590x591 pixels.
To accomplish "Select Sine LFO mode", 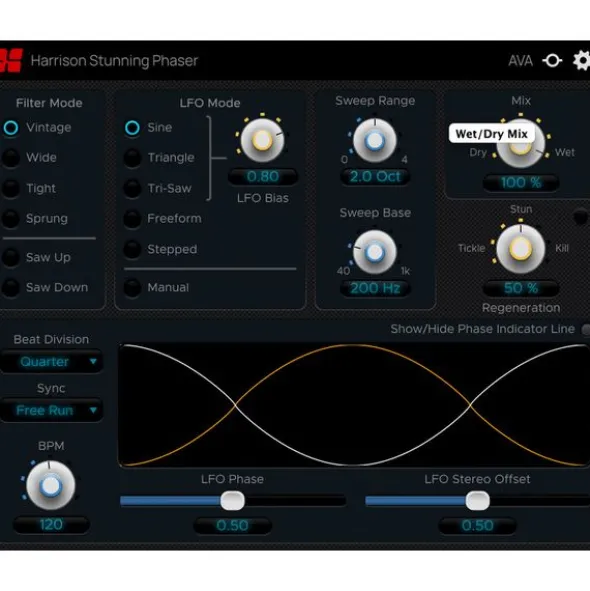I will pos(132,128).
